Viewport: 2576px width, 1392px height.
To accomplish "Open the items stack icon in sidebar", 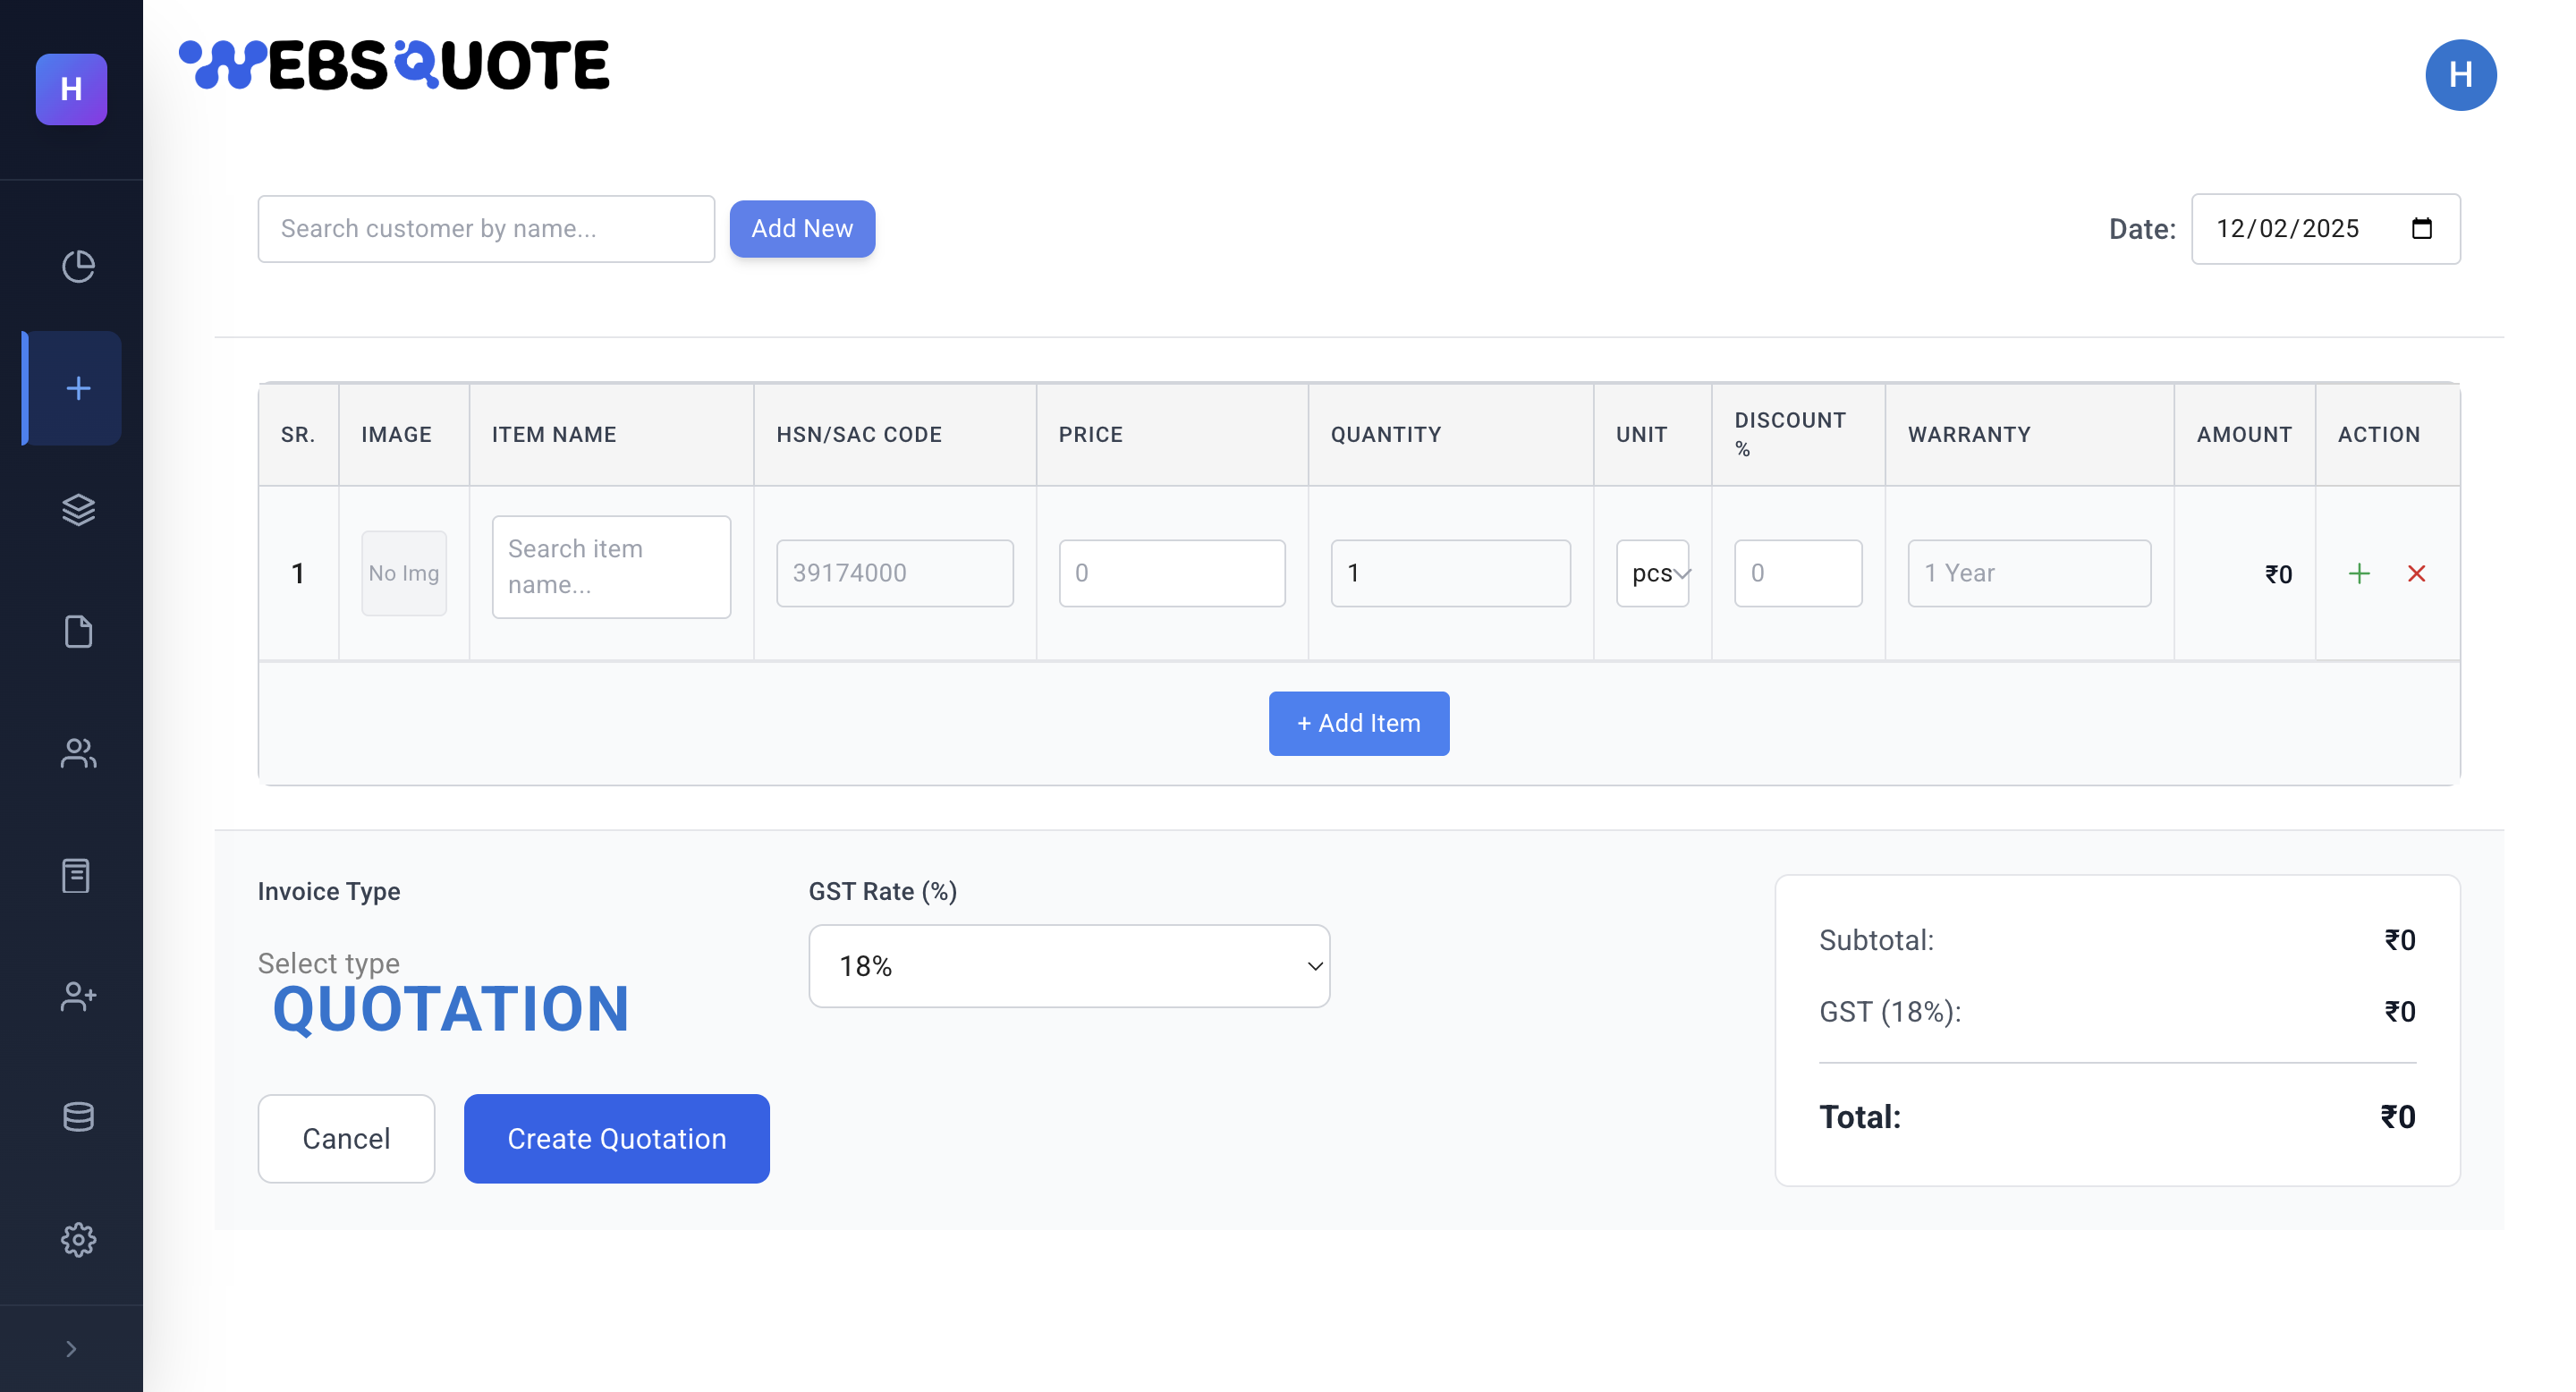I will (x=78, y=510).
